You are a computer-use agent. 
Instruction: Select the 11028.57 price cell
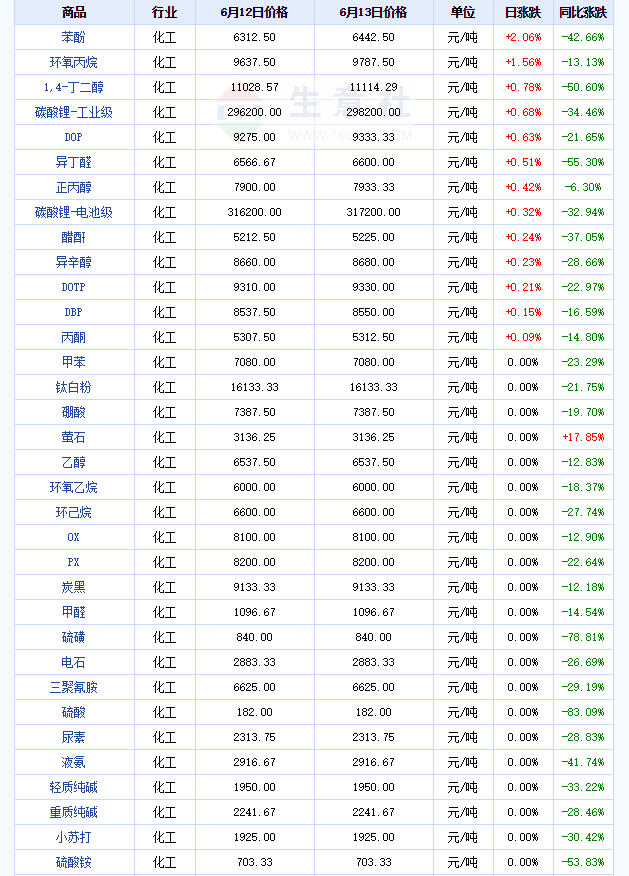pos(254,87)
